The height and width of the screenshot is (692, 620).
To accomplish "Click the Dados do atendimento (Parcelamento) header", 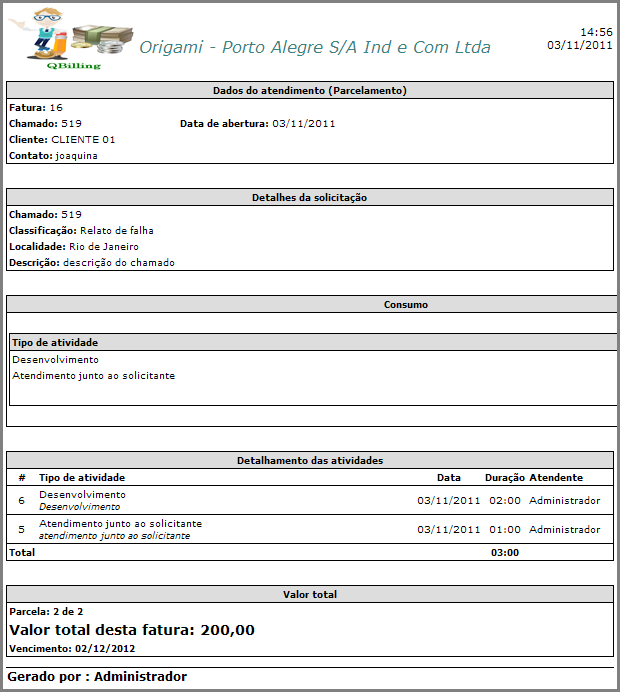I will 309,90.
